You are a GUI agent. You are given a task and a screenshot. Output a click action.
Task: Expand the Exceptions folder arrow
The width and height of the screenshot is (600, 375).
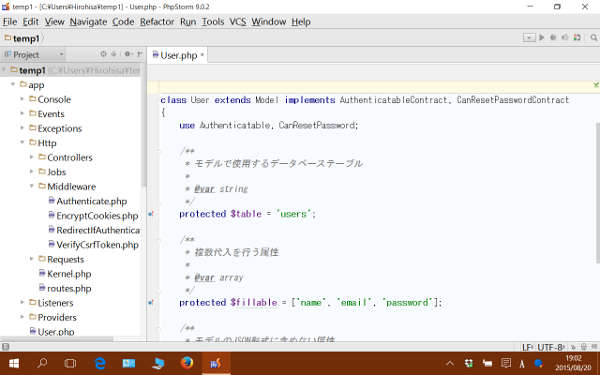point(22,128)
